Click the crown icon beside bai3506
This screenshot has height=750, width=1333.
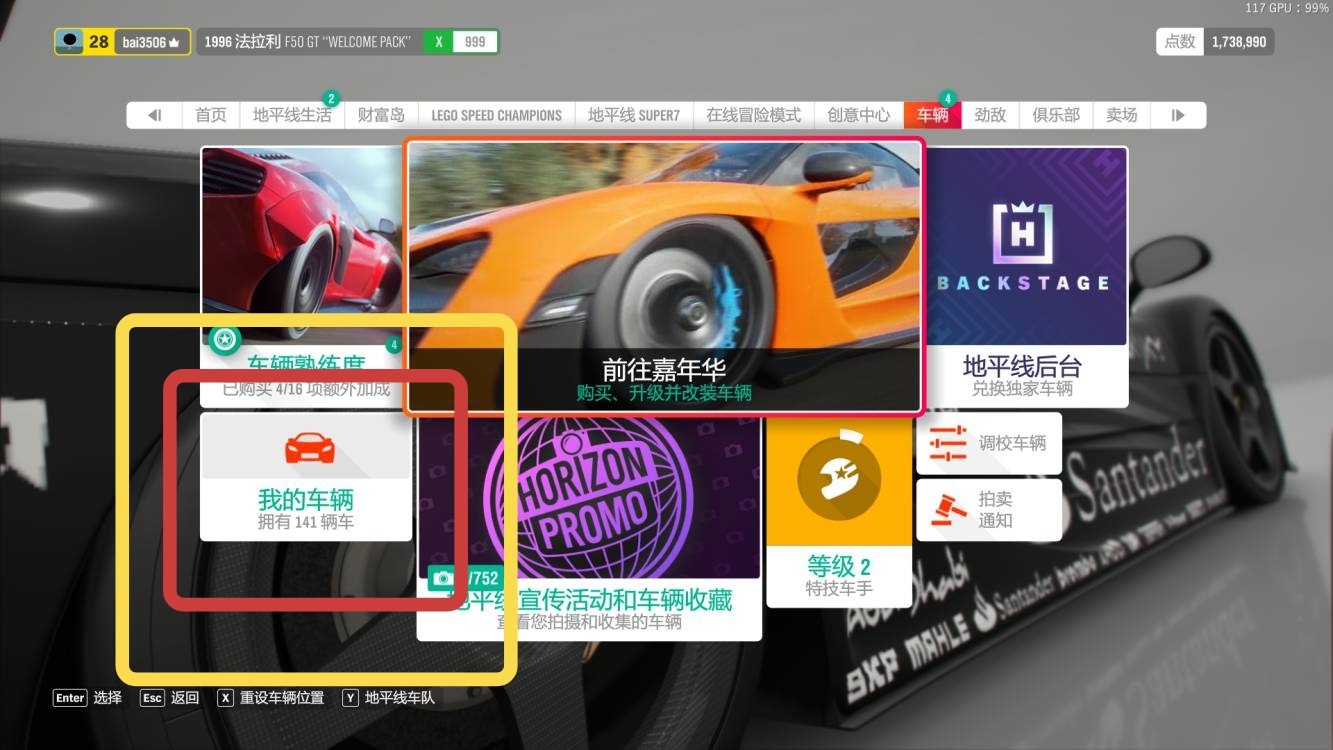coord(174,42)
